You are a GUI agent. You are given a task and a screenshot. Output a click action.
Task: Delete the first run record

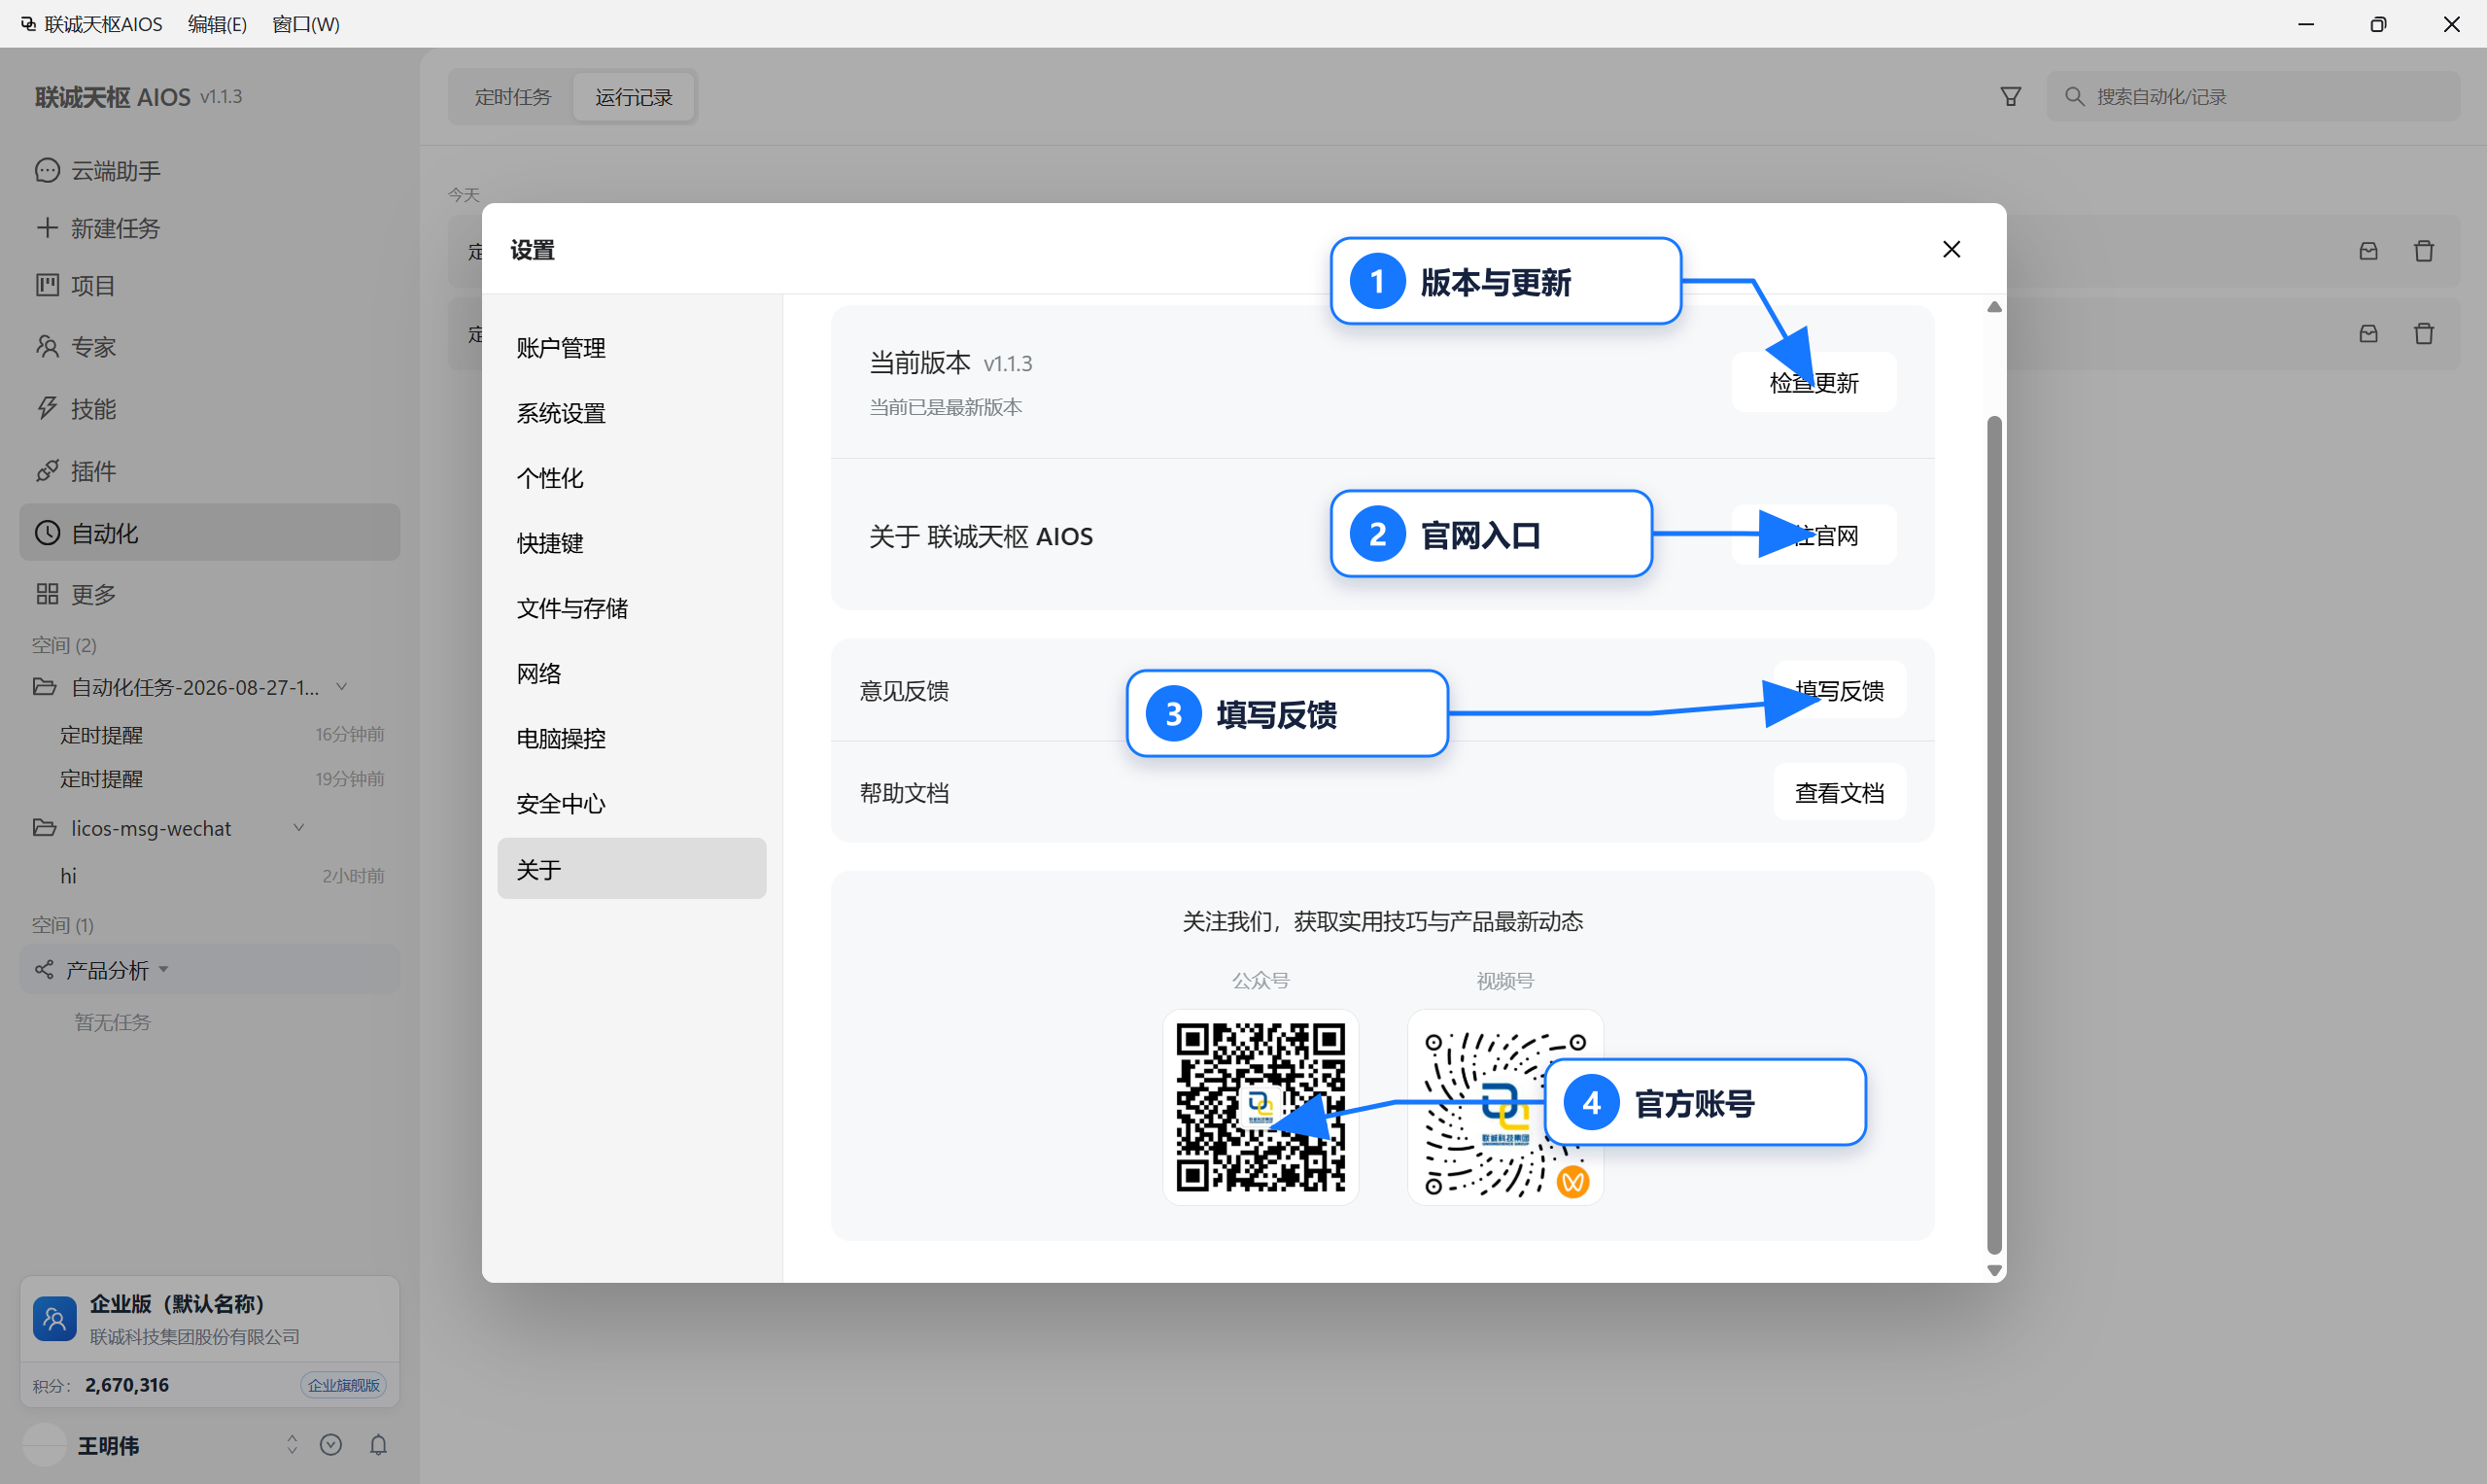pyautogui.click(x=2424, y=251)
